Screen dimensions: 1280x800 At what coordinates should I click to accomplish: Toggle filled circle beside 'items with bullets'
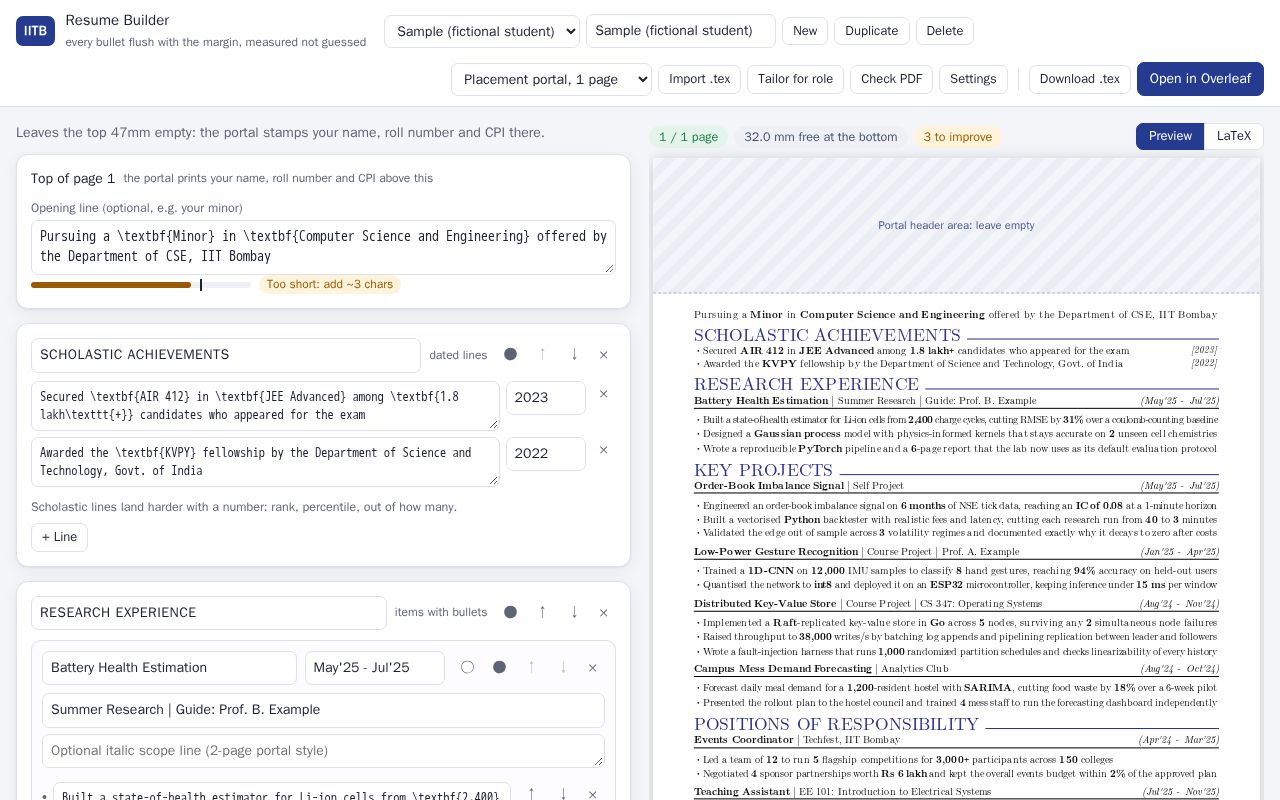point(510,613)
